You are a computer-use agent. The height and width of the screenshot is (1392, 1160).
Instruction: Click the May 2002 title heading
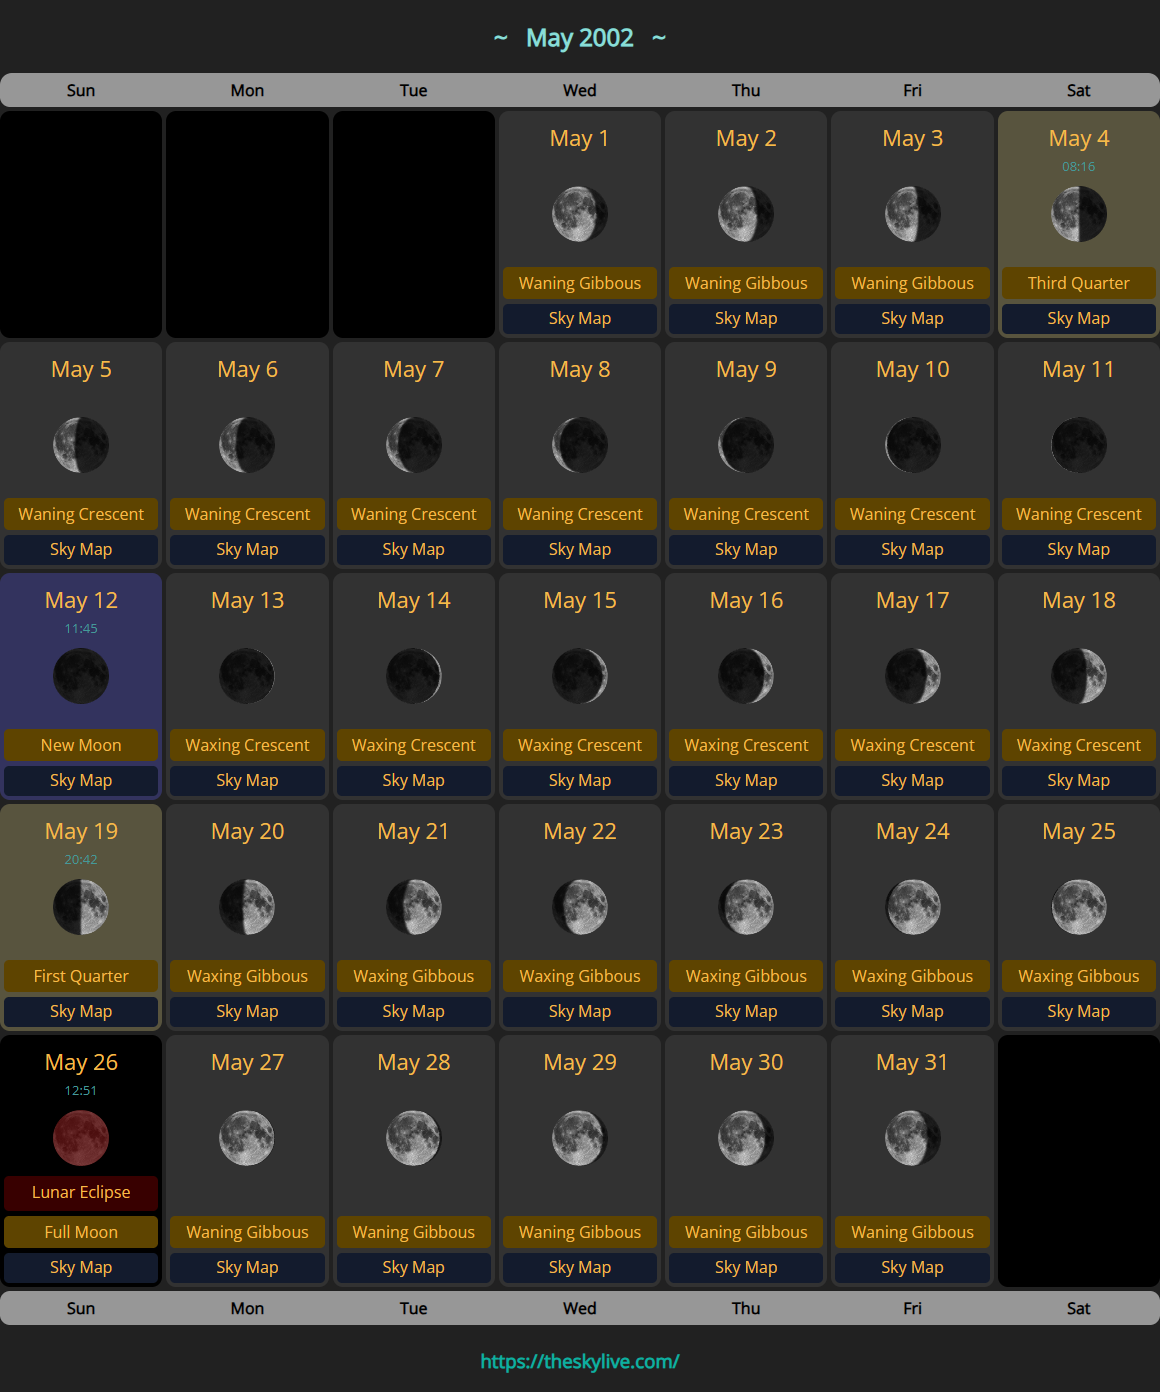(x=579, y=38)
